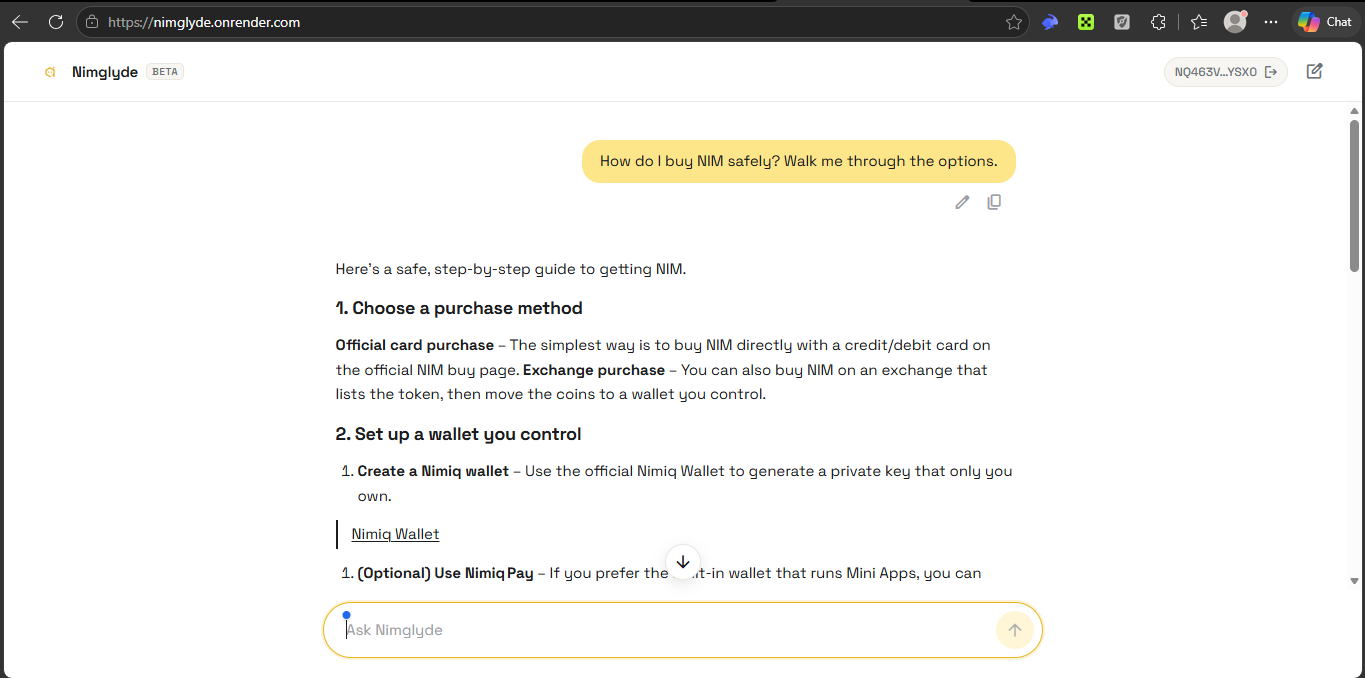The image size is (1365, 678).
Task: Click the Nimglyde app title
Action: [x=105, y=72]
